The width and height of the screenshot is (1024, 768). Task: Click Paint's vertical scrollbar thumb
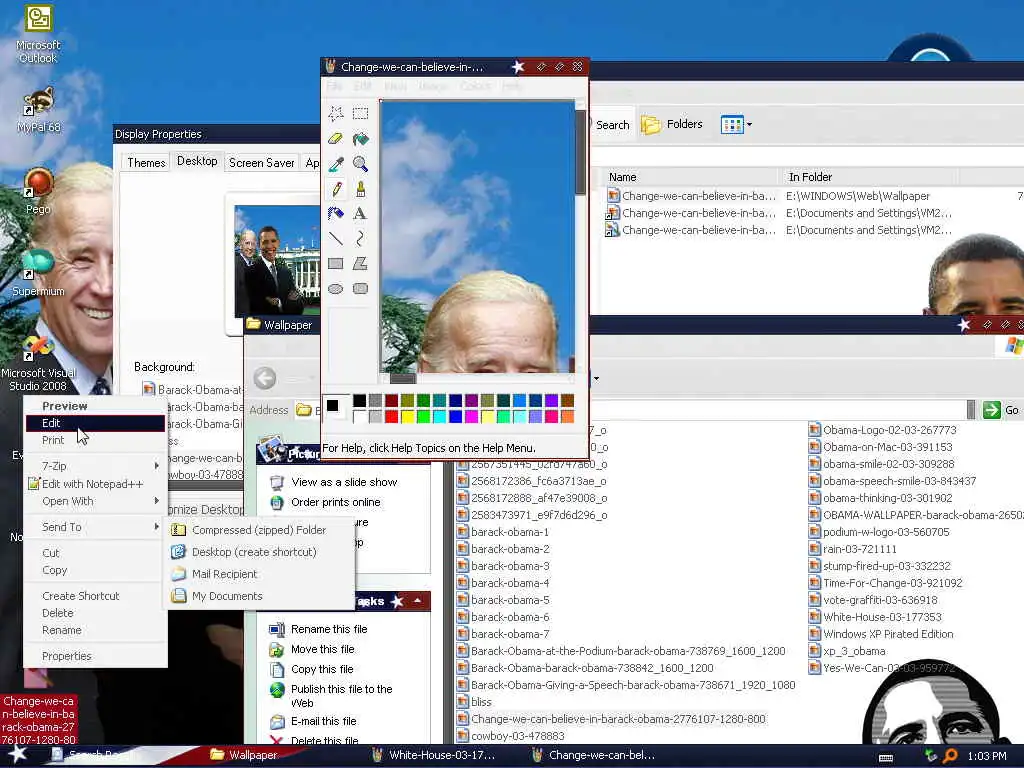coord(580,152)
